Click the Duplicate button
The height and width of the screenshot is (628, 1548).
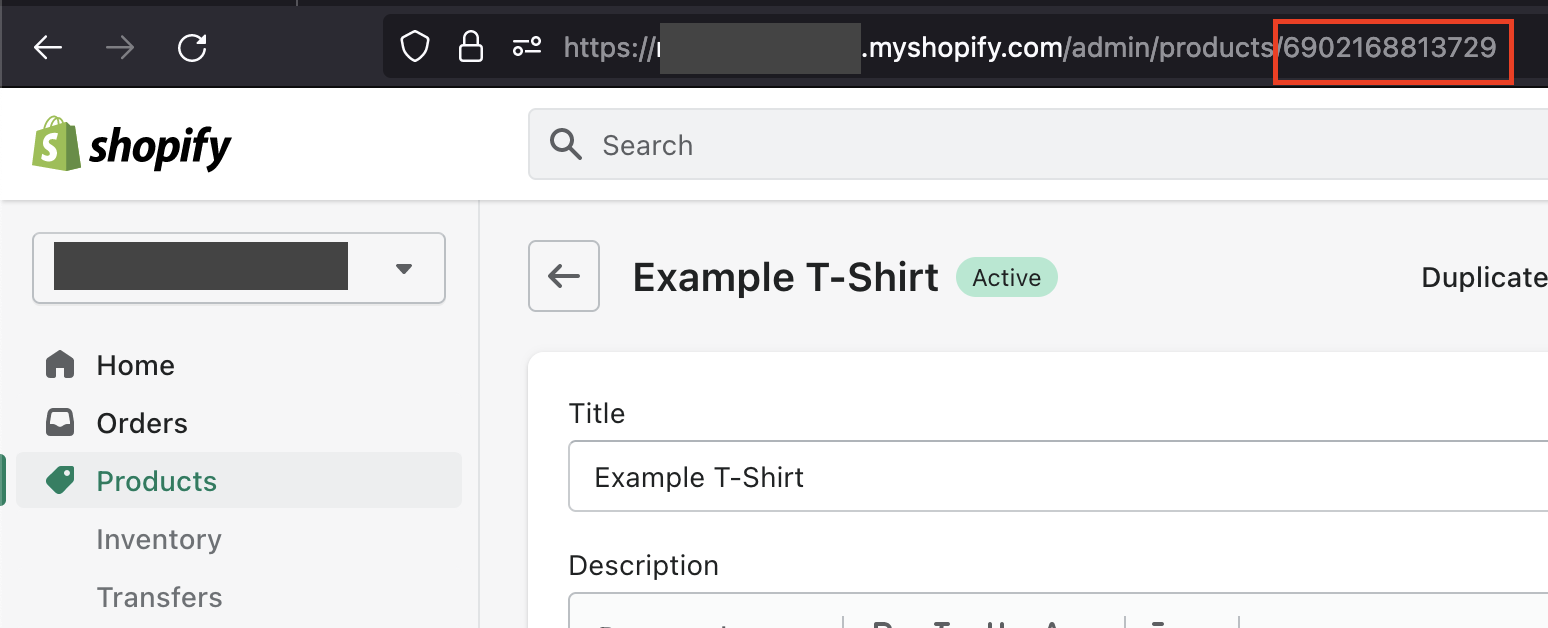[x=1483, y=277]
